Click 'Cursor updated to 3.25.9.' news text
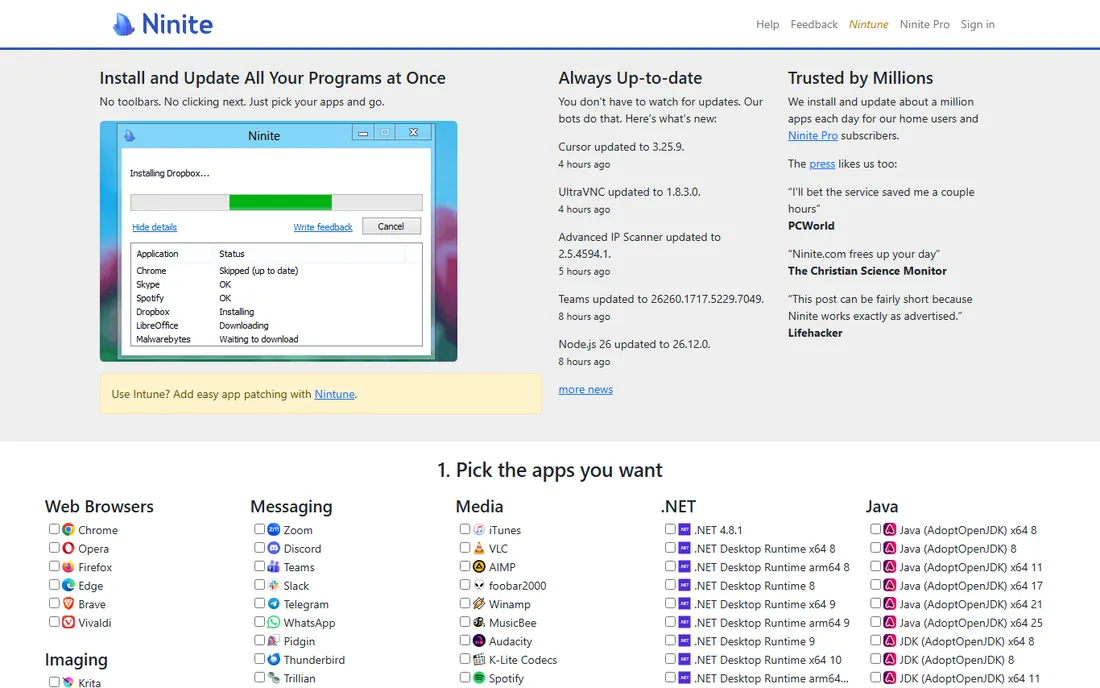This screenshot has width=1100, height=688. coord(621,147)
